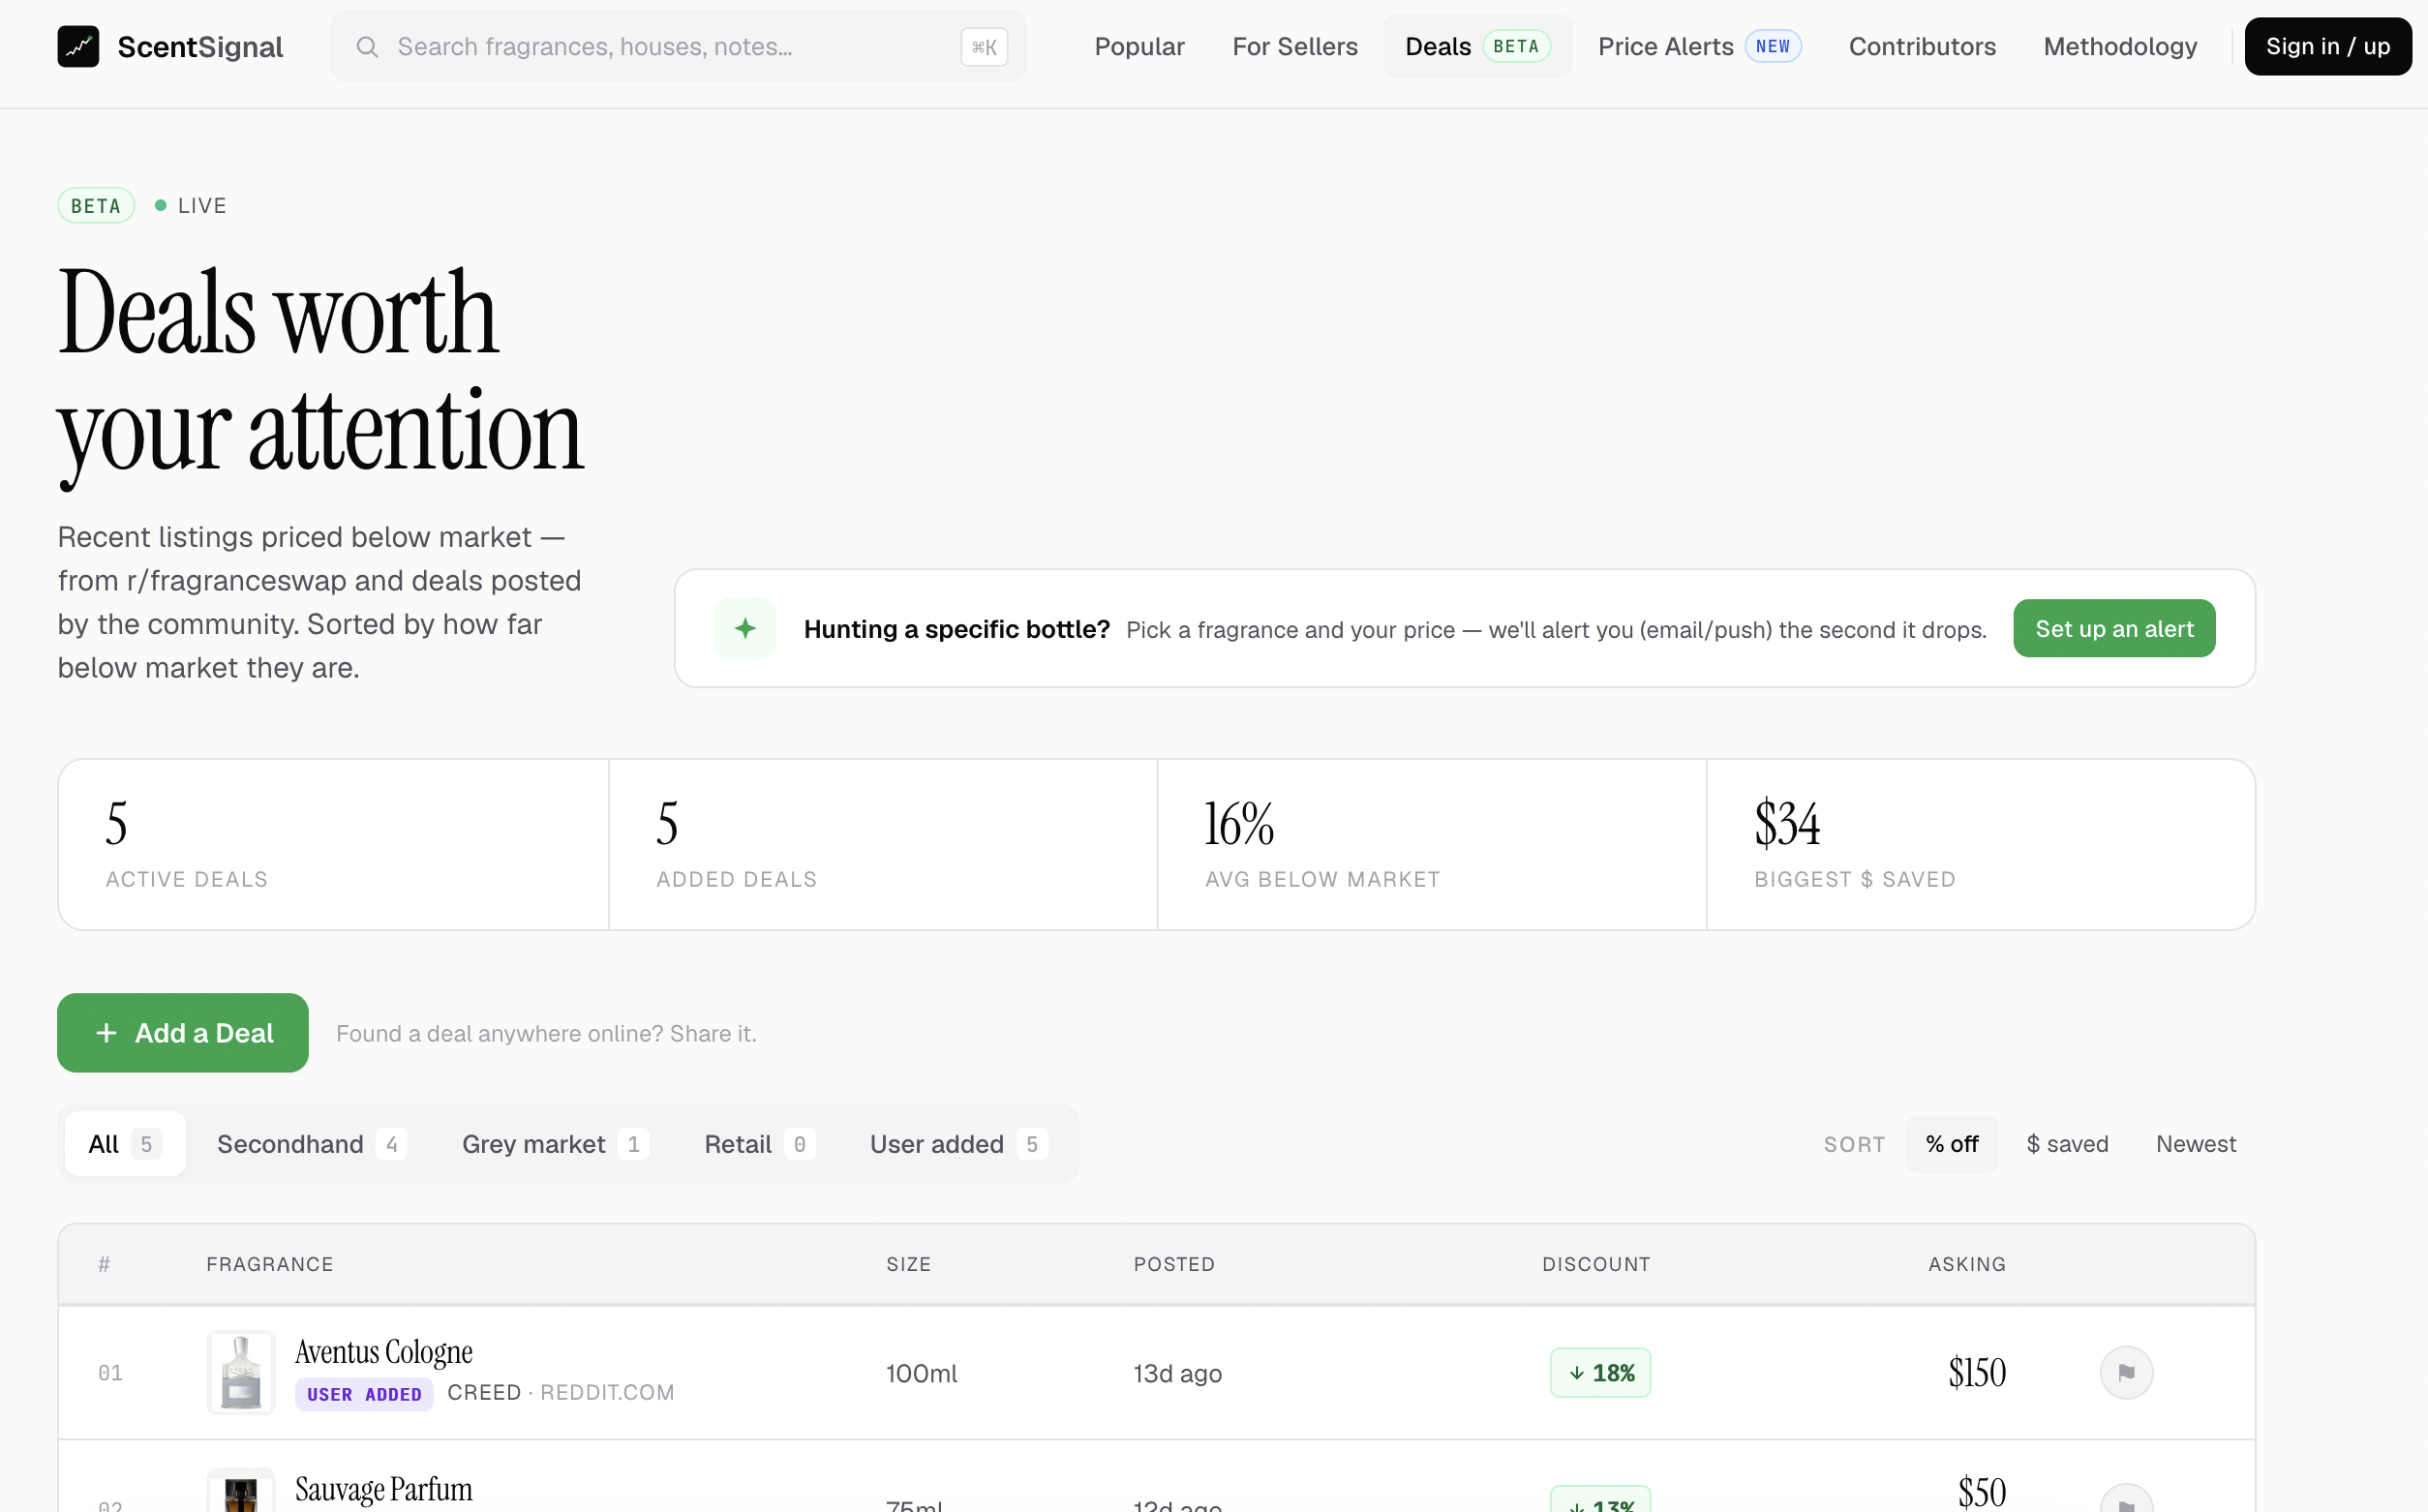
Task: Click the ScentSignal logo icon
Action: [78, 46]
